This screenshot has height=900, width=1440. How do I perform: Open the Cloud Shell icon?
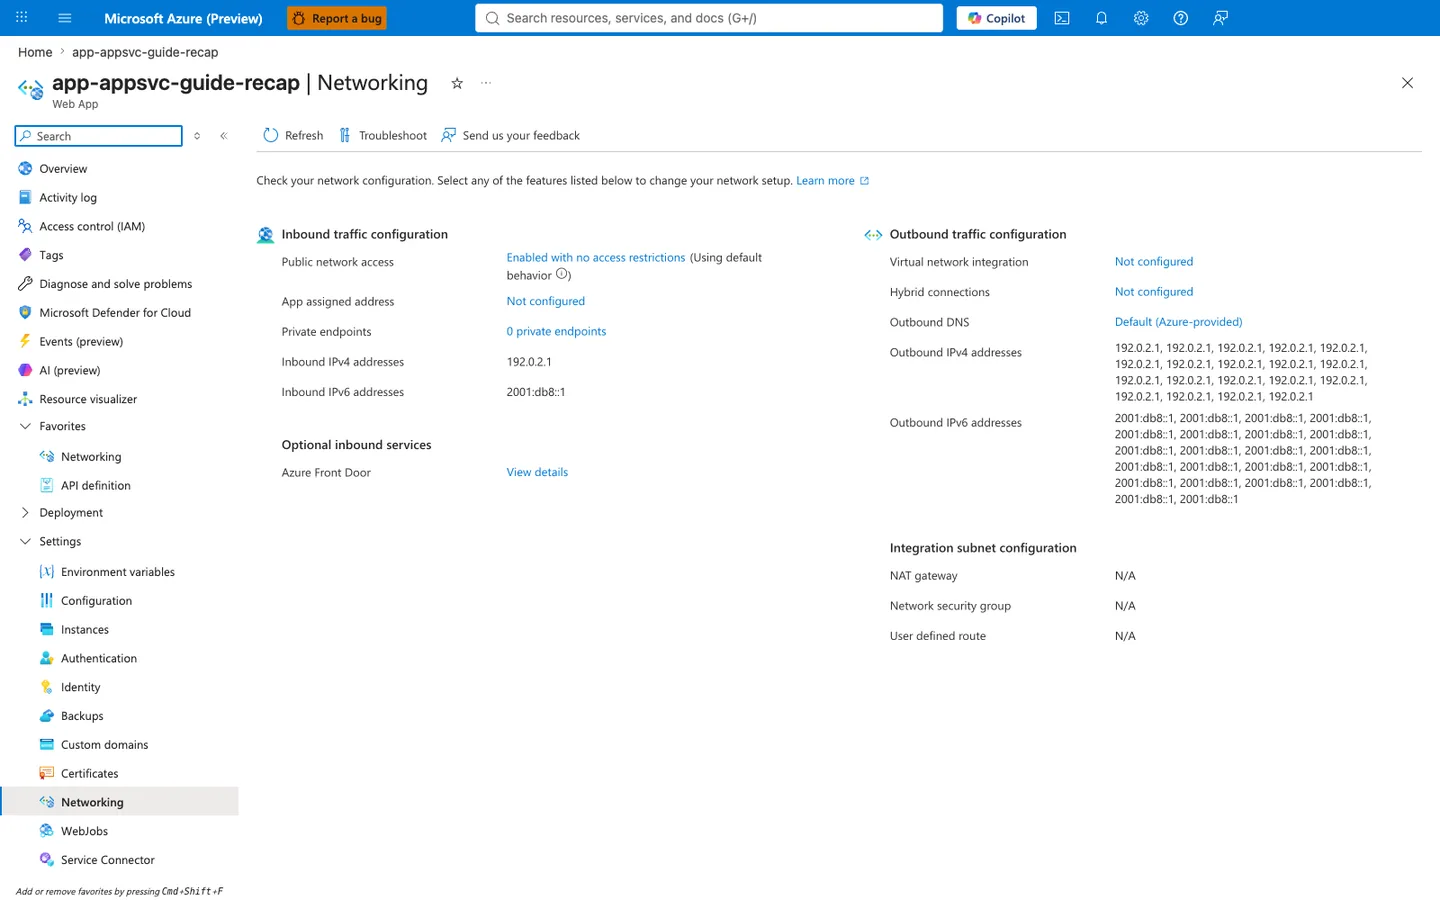(1062, 18)
